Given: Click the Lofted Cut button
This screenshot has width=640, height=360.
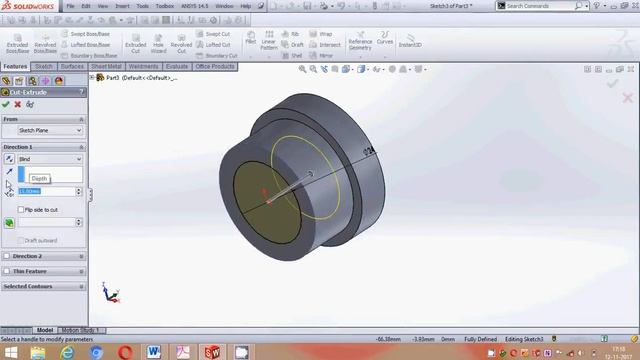Looking at the screenshot, I should click(x=213, y=44).
